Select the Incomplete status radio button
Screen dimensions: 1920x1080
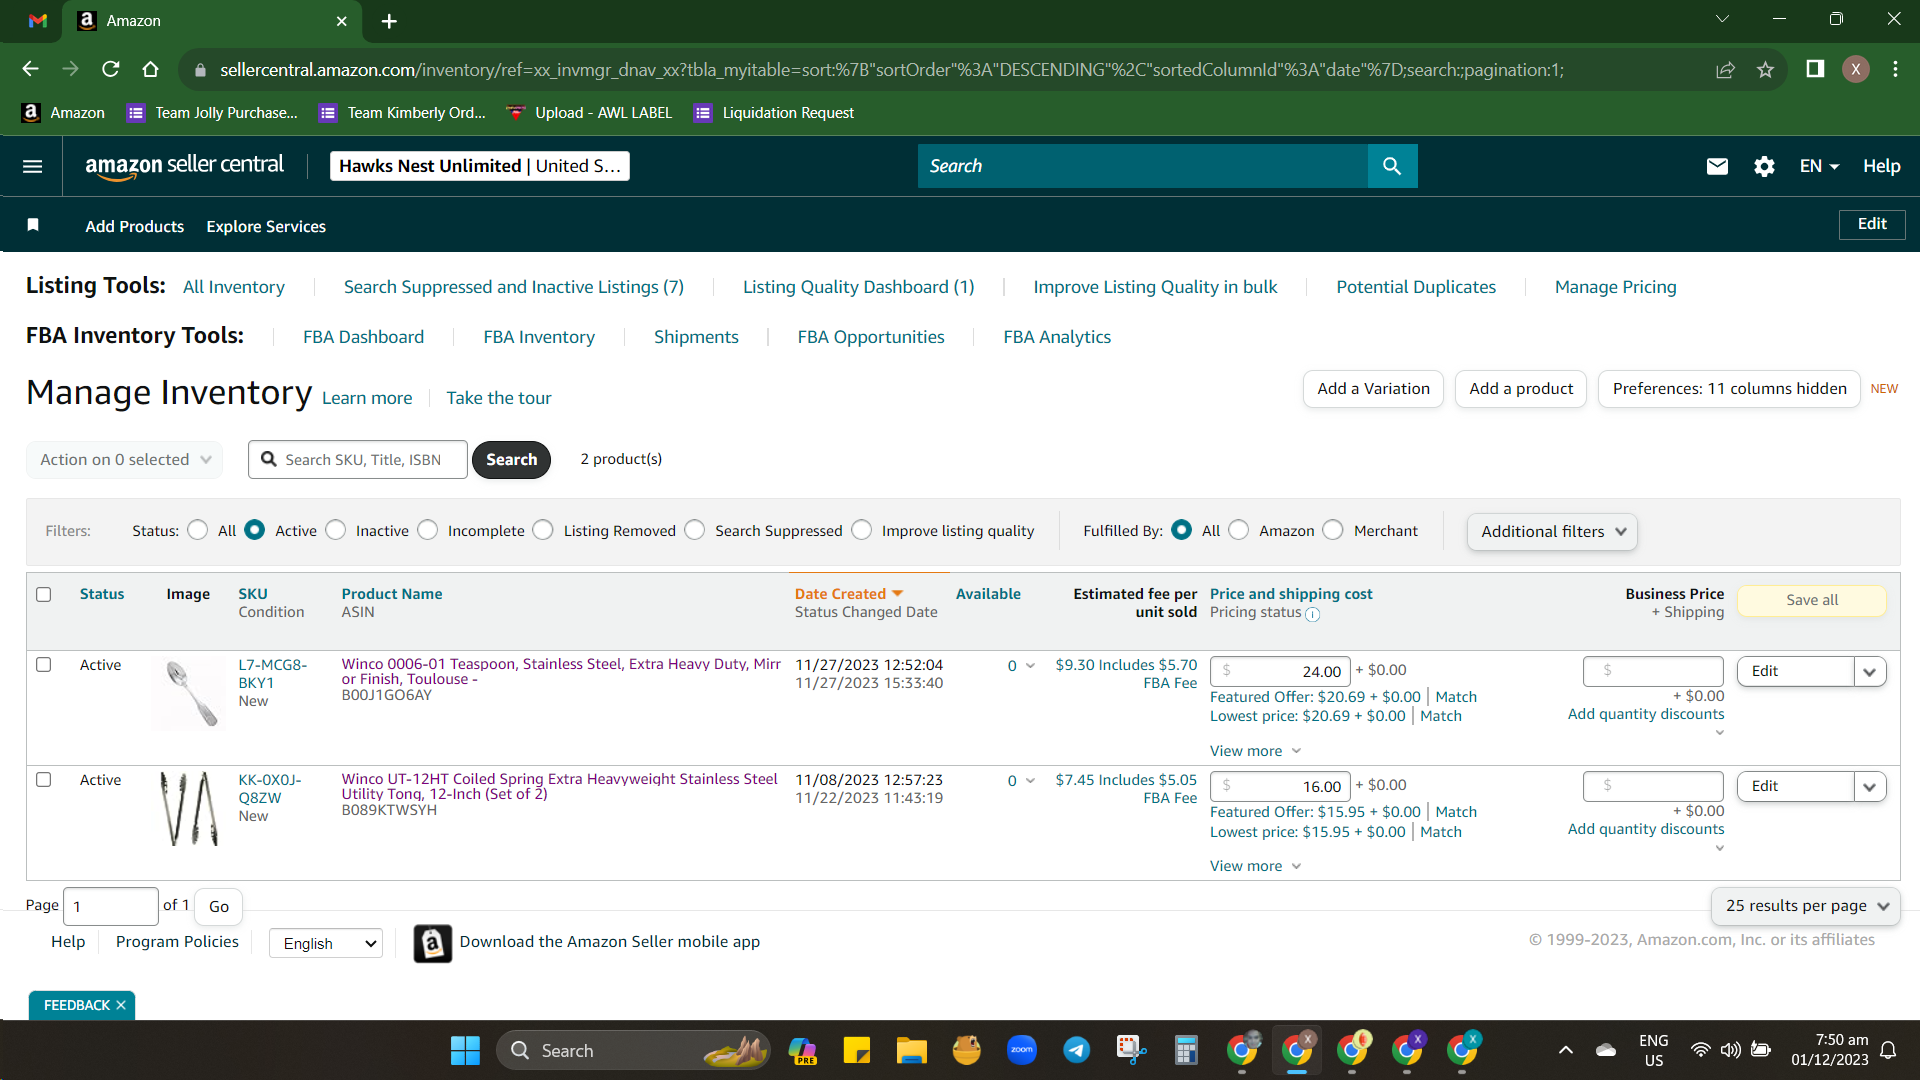(428, 530)
